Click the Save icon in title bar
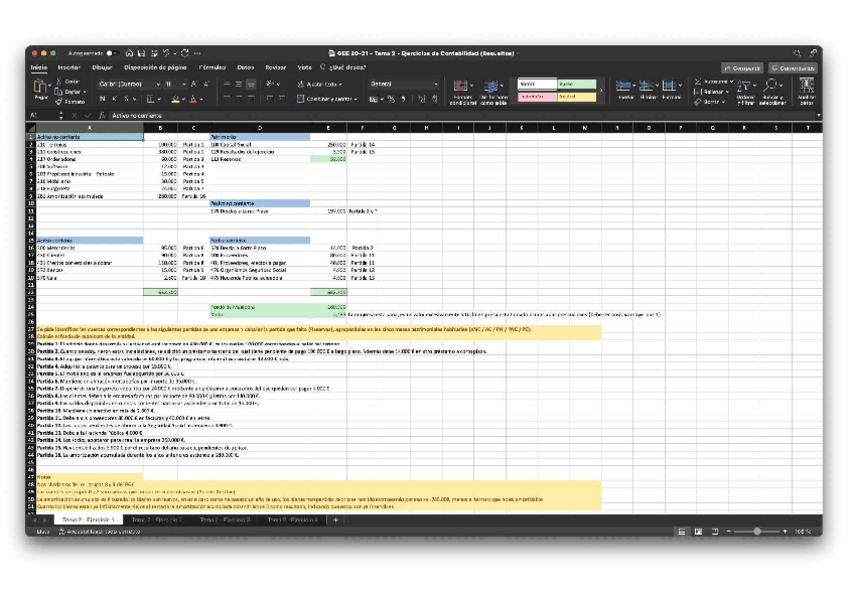Screen dimensions: 848x599 pyautogui.click(x=143, y=53)
